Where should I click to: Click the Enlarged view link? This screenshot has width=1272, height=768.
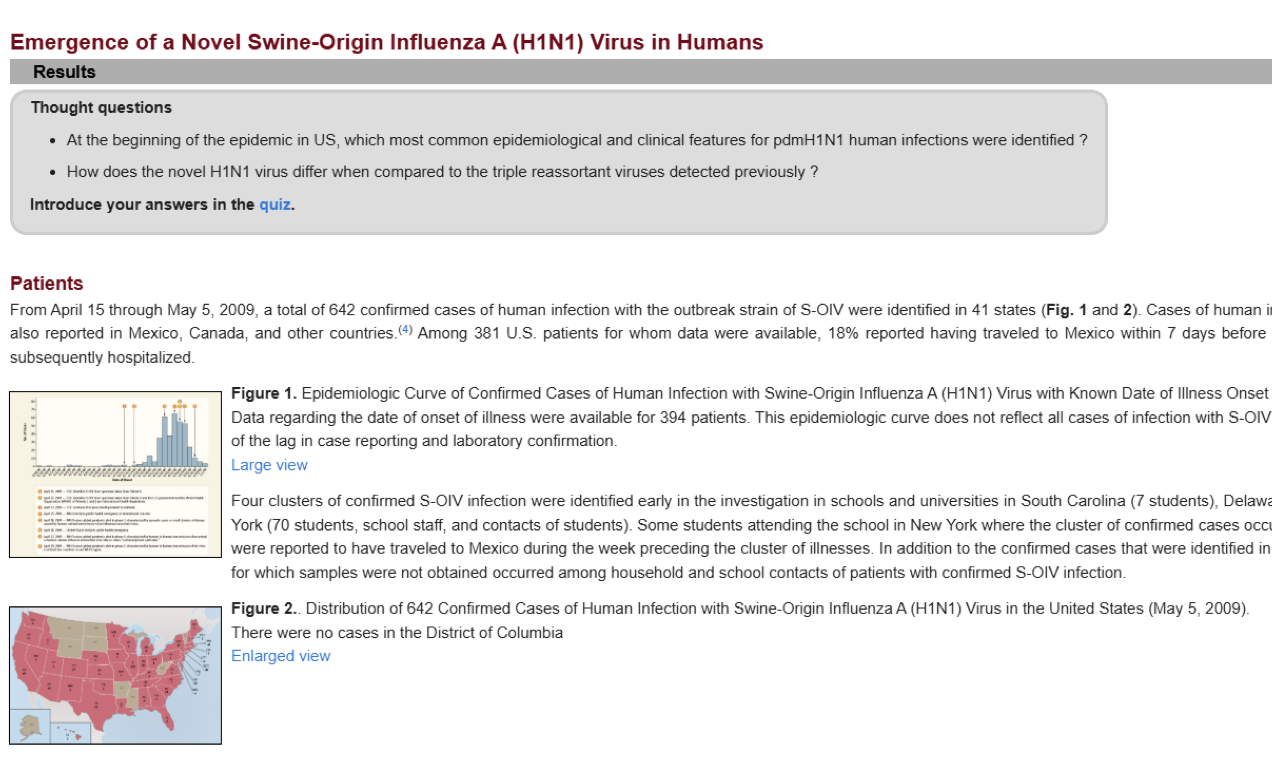tap(280, 656)
